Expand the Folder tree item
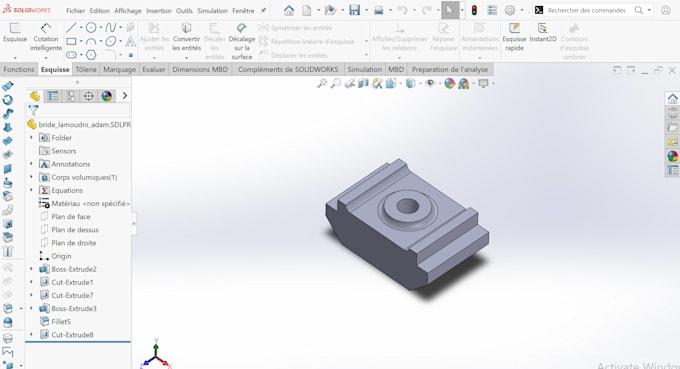The image size is (680, 369). point(31,137)
